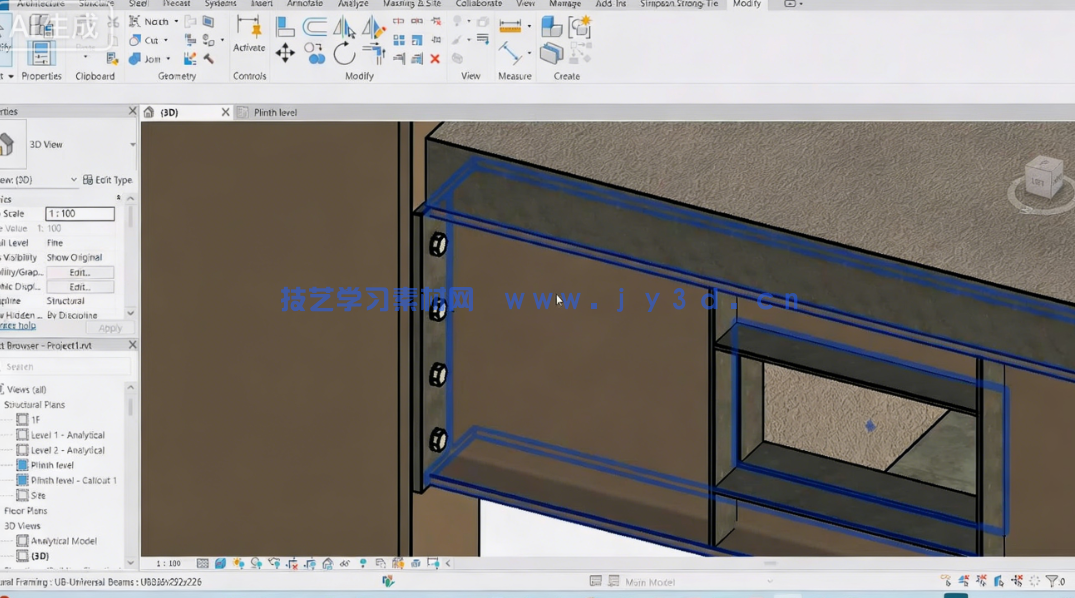Screen dimensions: 1075x598
Task: Toggle the Sun Path icon in view control bar
Action: (x=238, y=564)
